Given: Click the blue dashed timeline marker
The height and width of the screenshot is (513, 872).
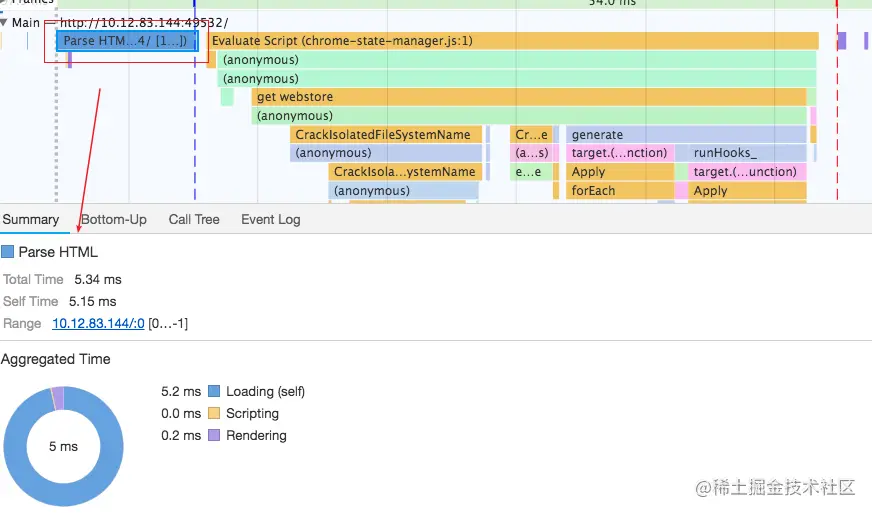Looking at the screenshot, I should tap(195, 128).
